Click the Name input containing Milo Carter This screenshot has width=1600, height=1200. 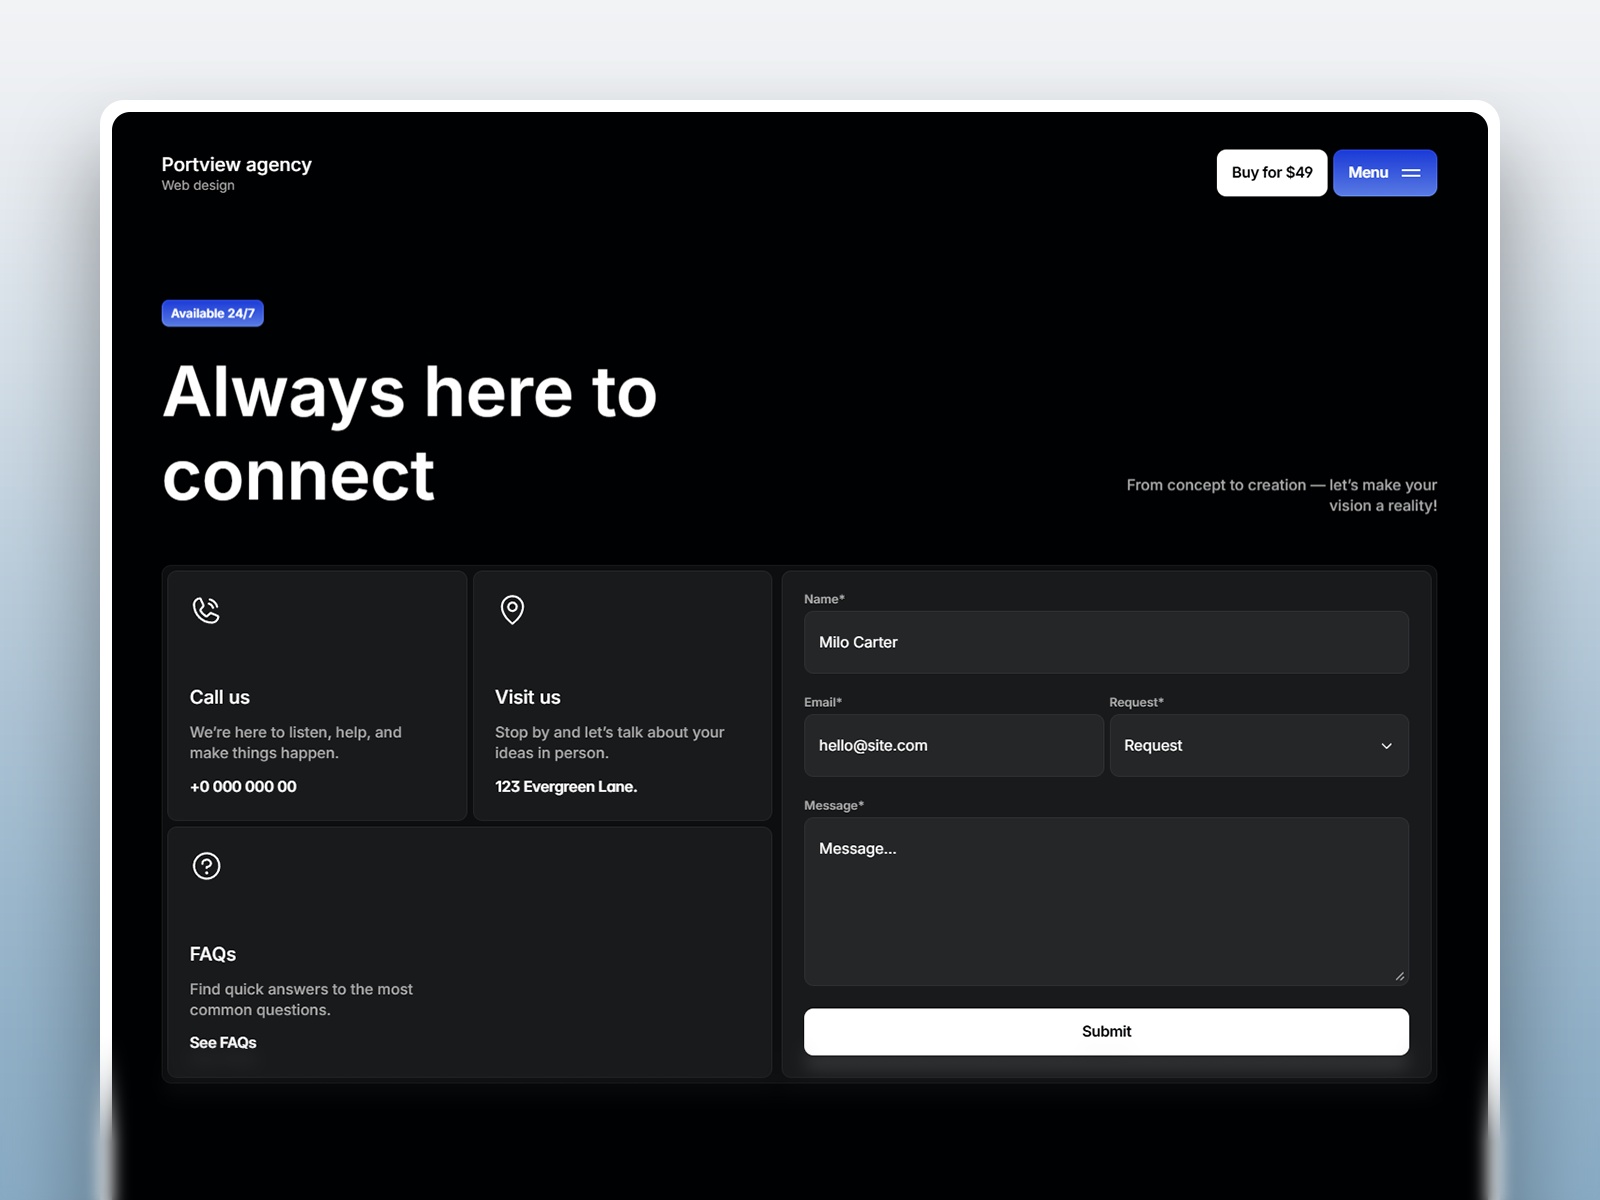1105,642
